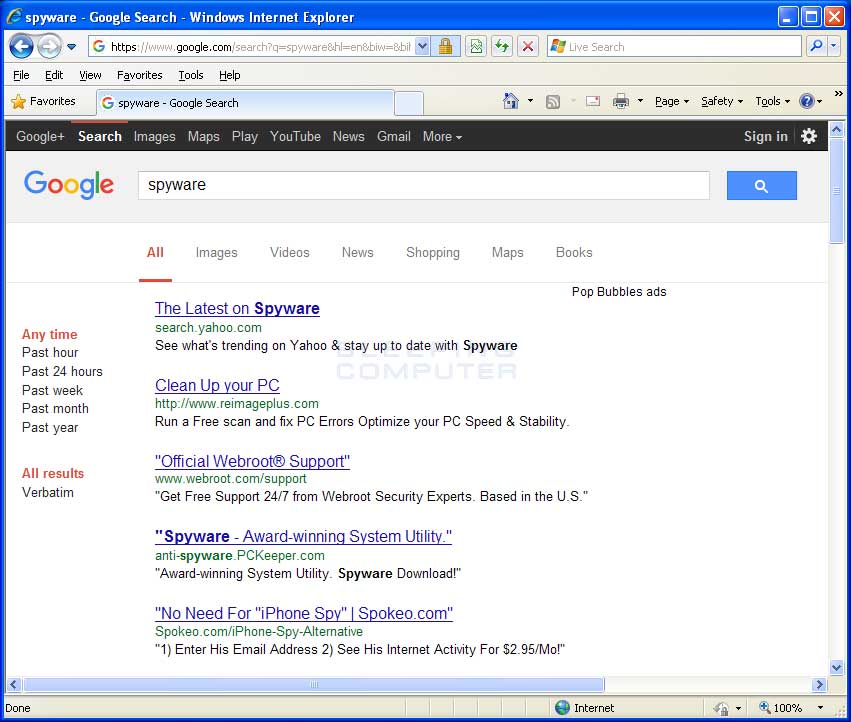Click the spyware search query box
851x722 pixels.
pos(423,185)
